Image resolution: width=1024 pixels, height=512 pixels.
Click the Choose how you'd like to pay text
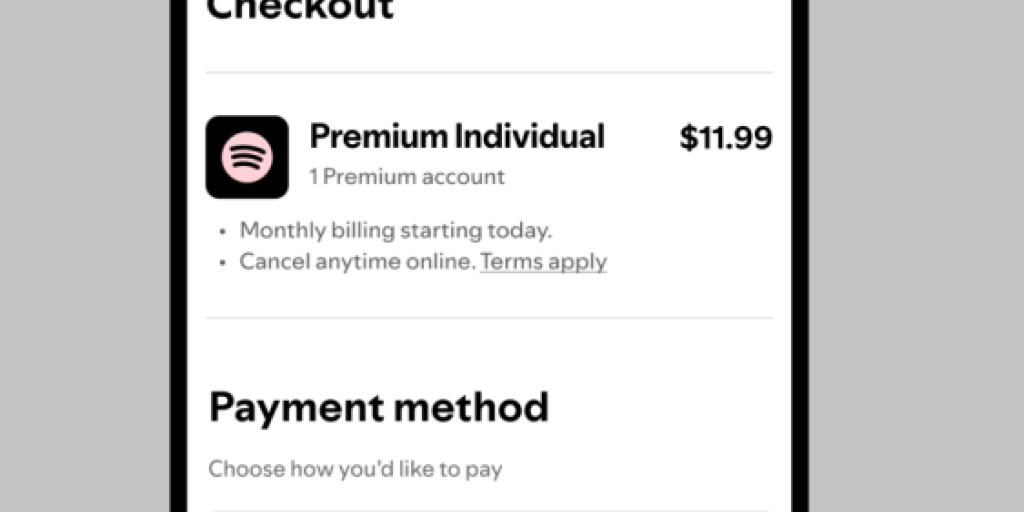[x=355, y=468]
